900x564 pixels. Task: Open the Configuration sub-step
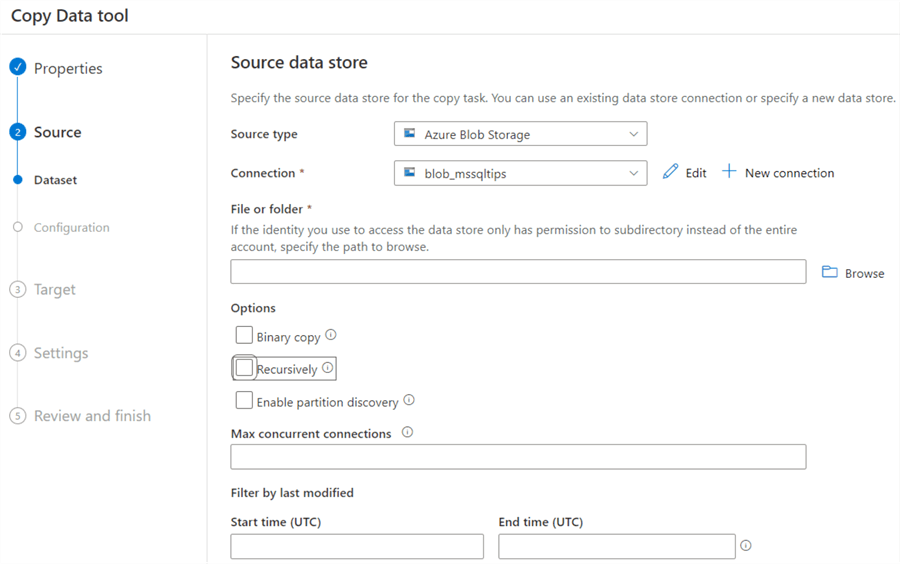coord(71,227)
